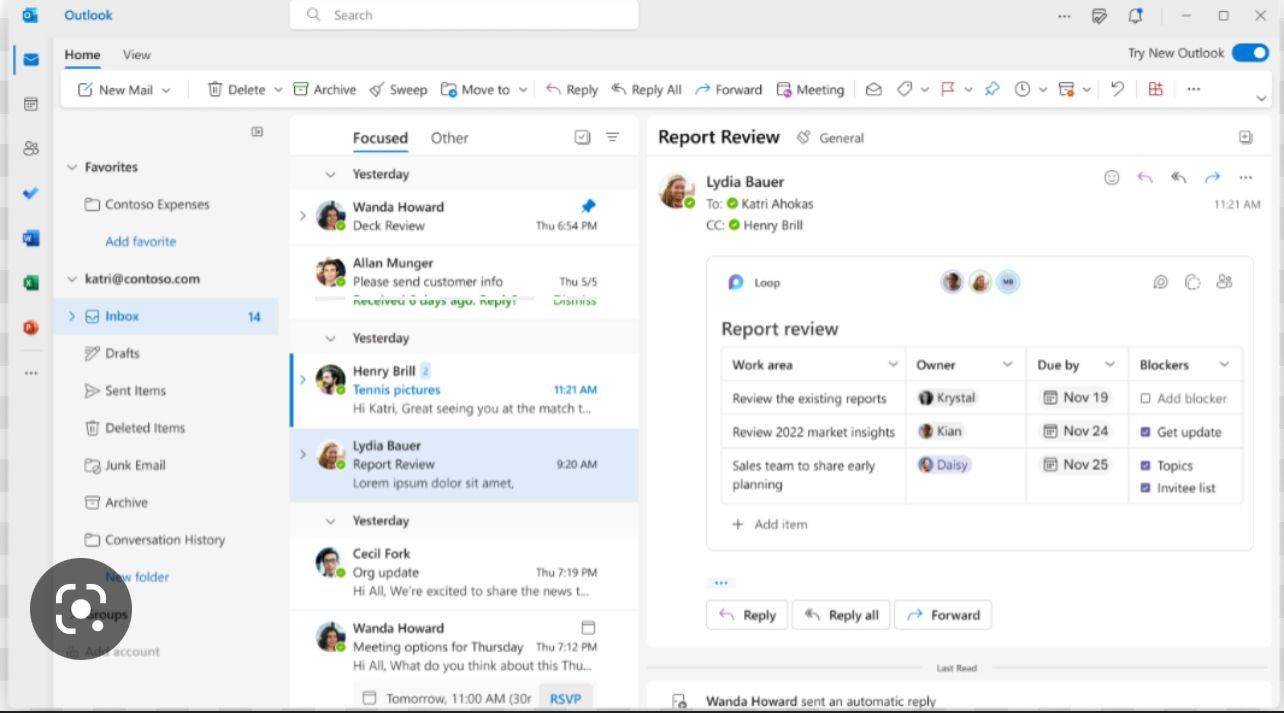Switch to the Home tab
This screenshot has width=1284, height=713.
point(83,55)
